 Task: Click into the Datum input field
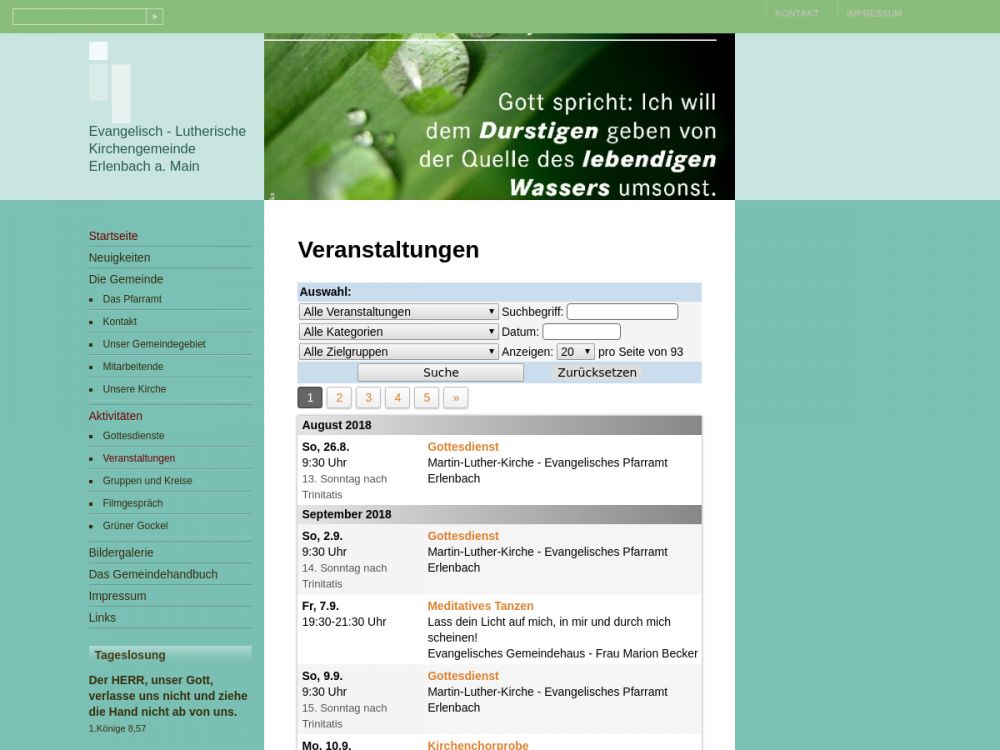point(581,332)
